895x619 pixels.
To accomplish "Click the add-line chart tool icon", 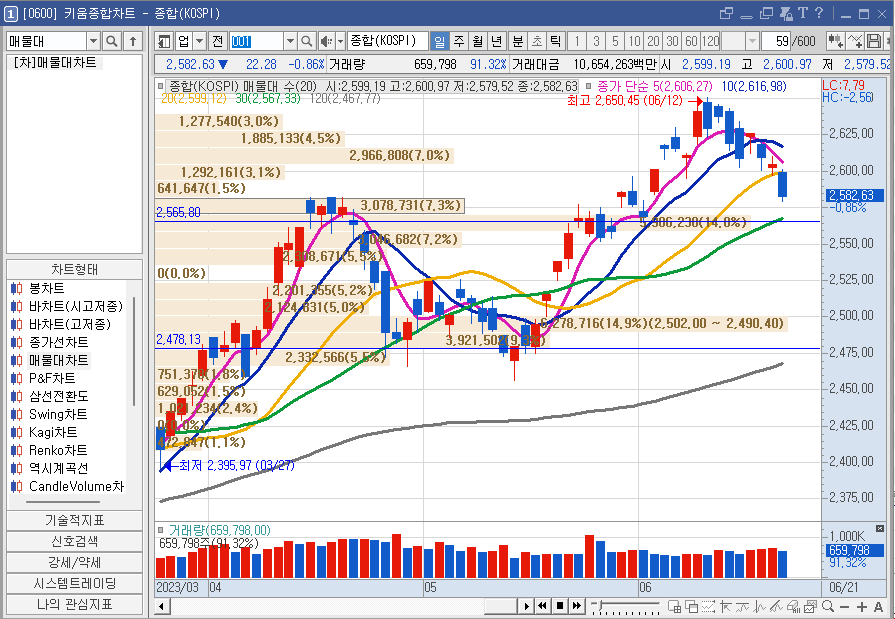I will tap(855, 41).
